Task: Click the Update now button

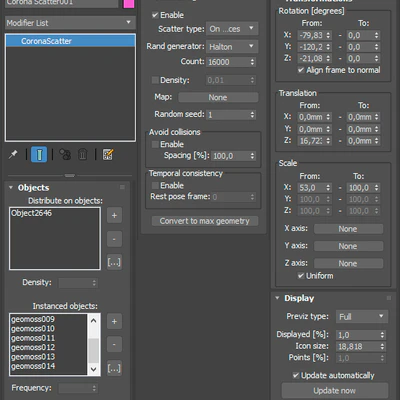Action: pyautogui.click(x=335, y=390)
